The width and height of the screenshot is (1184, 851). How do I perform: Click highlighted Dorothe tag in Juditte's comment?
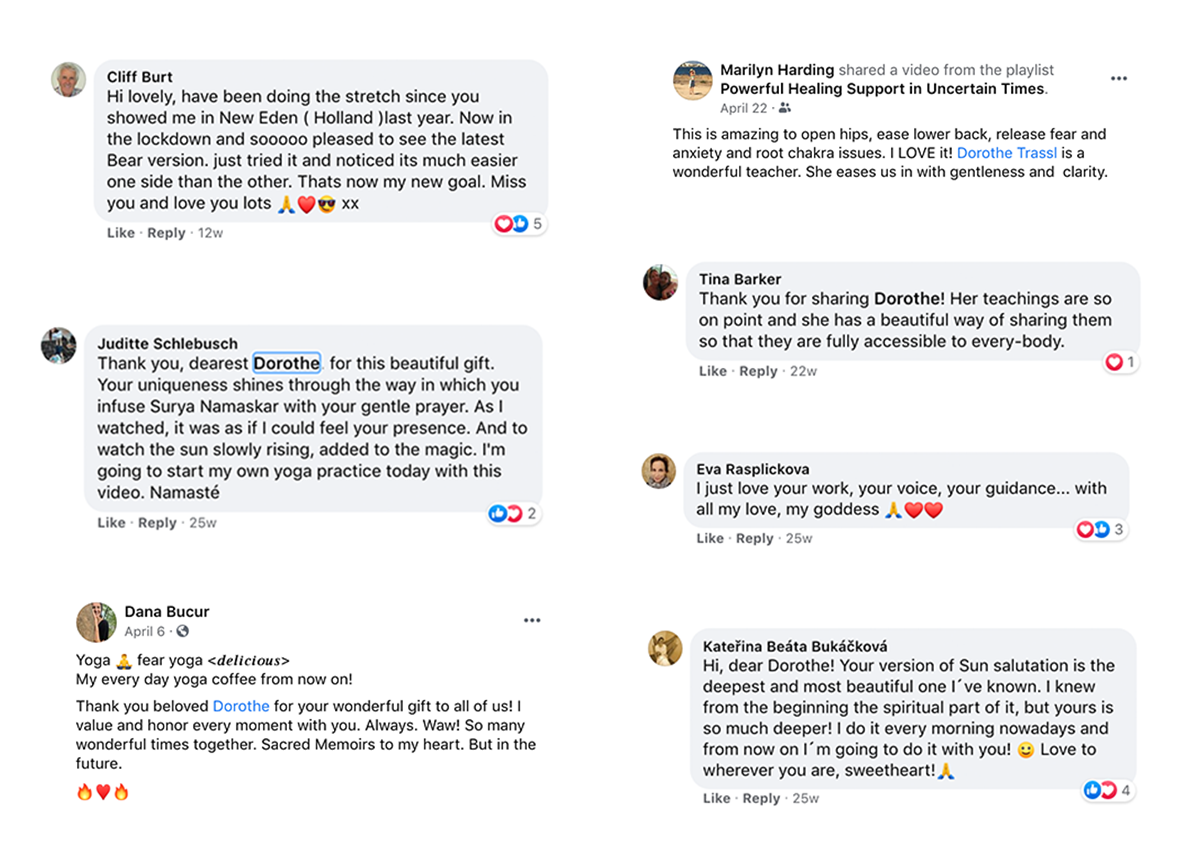pyautogui.click(x=287, y=363)
